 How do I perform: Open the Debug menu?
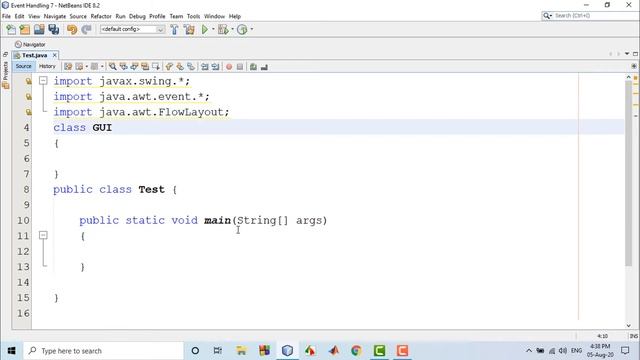pyautogui.click(x=137, y=16)
